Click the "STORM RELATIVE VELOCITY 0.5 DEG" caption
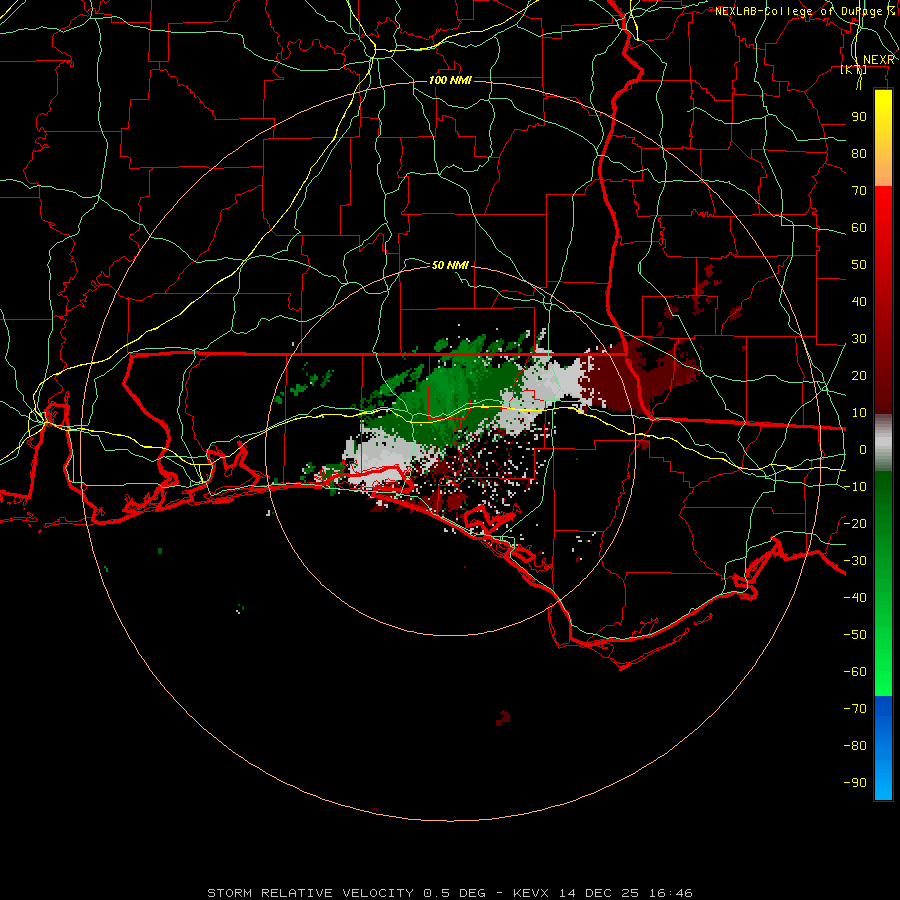This screenshot has height=900, width=900. pos(346,893)
